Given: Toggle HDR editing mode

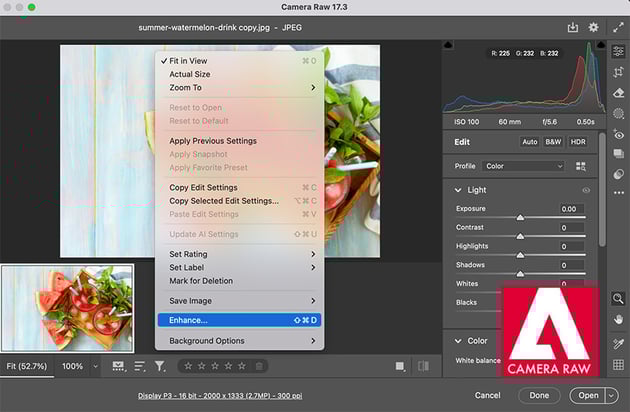Looking at the screenshot, I should click(x=578, y=142).
